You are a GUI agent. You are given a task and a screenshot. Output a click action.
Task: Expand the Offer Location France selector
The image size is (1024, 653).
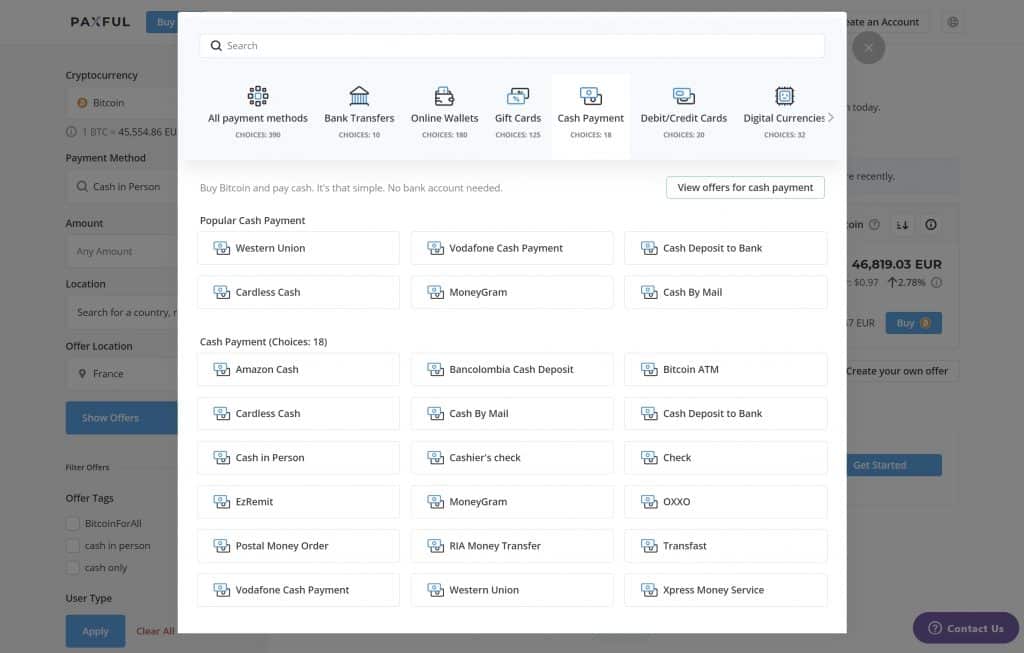tap(120, 374)
